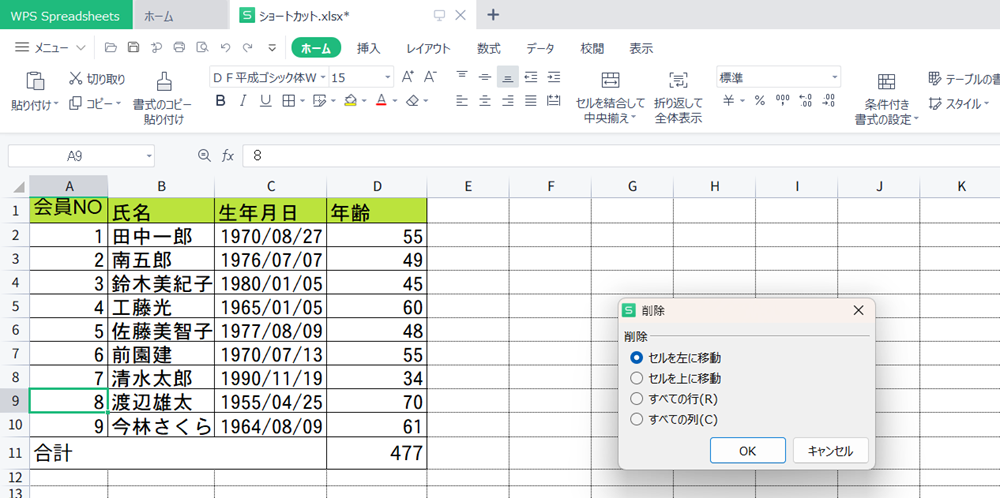The image size is (1000, 498).
Task: Click the fx insert function icon
Action: click(228, 156)
